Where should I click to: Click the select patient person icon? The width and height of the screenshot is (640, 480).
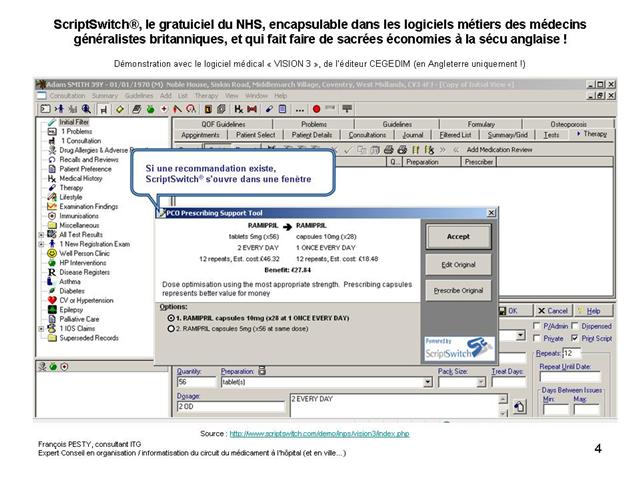60,109
